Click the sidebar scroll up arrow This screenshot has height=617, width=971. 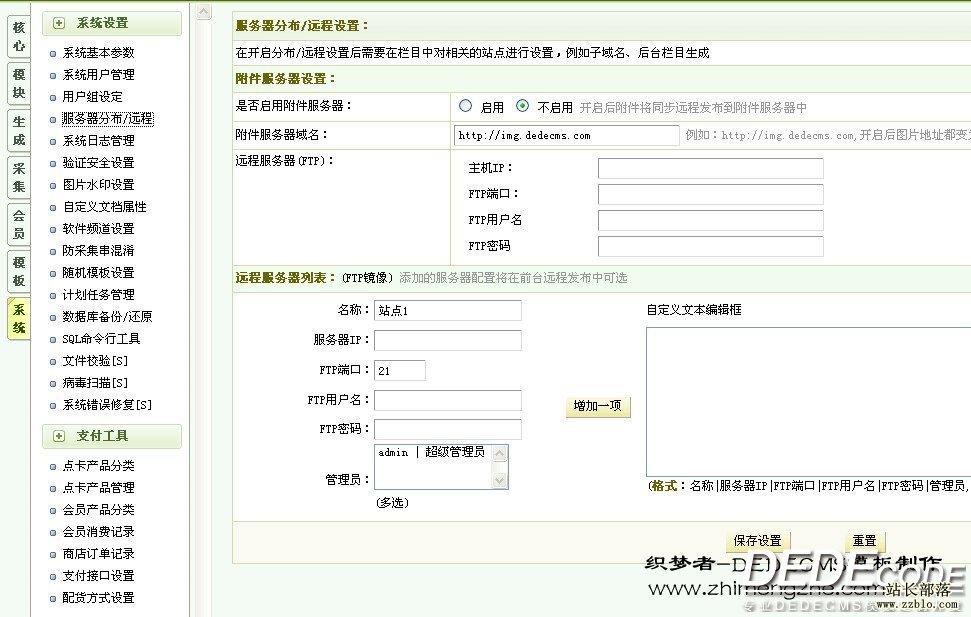(204, 12)
